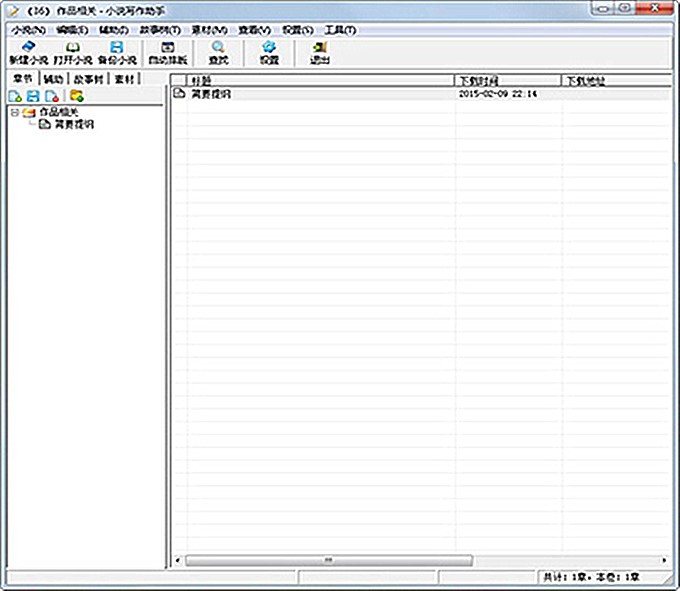The height and width of the screenshot is (591, 680).
Task: Click the app pencil icon in the title bar
Action: 13,10
